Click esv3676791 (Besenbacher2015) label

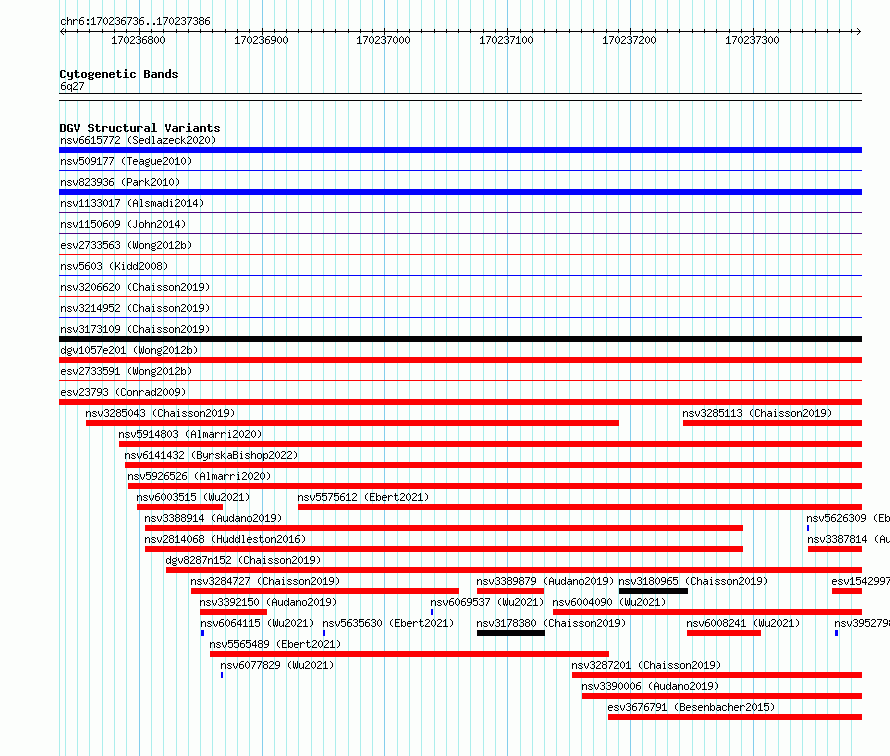click(691, 707)
